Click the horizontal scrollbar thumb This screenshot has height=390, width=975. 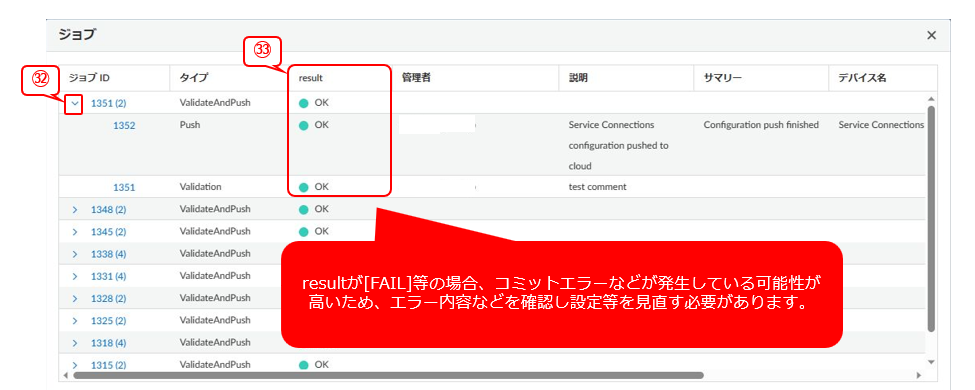click(388, 376)
